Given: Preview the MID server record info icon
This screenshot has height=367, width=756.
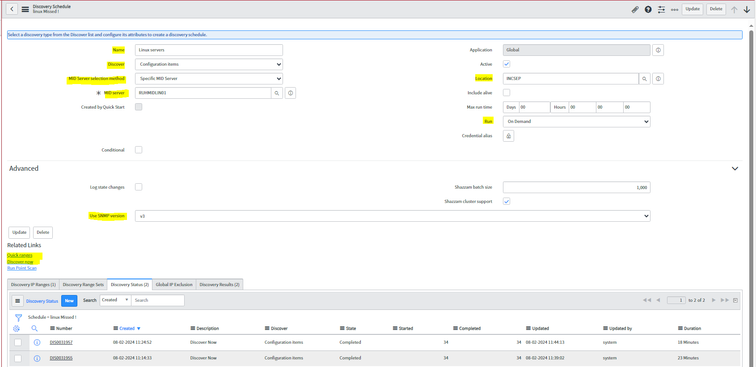Looking at the screenshot, I should click(290, 93).
